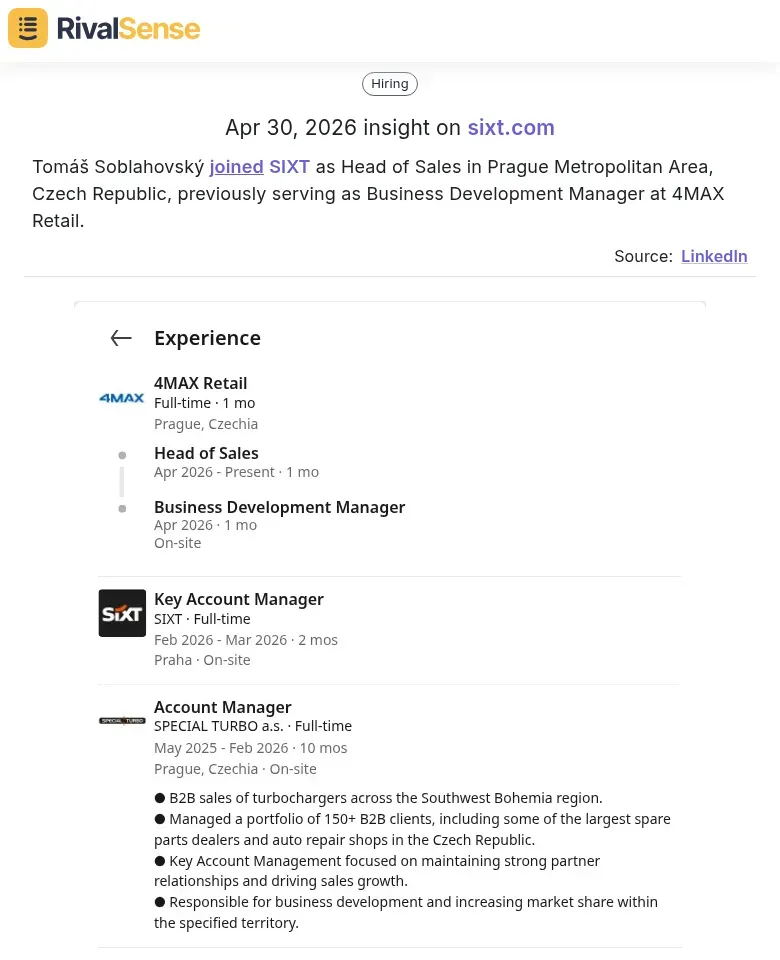Viewport: 780px width, 960px height.
Task: Click the 4MAX Retail company logo
Action: click(121, 398)
